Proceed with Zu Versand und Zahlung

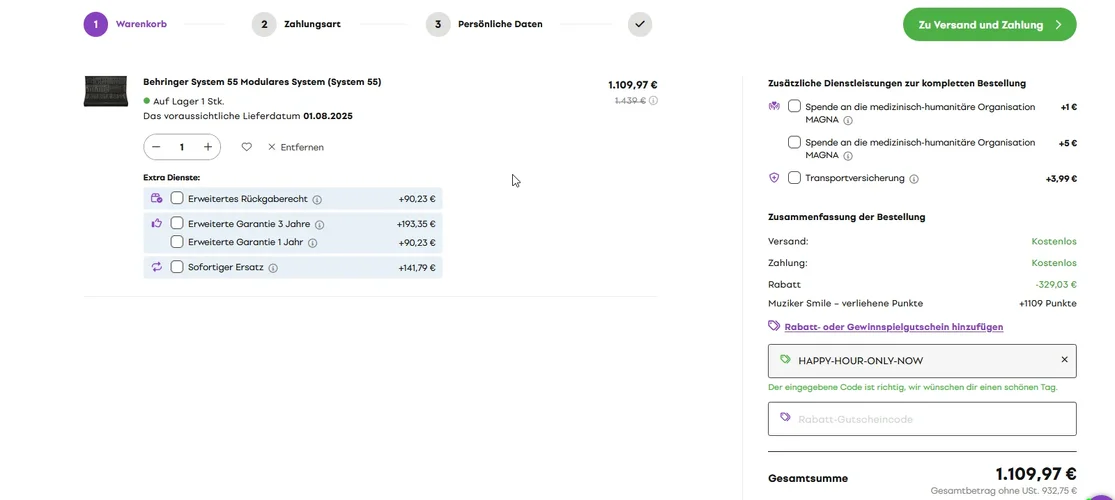989,25
